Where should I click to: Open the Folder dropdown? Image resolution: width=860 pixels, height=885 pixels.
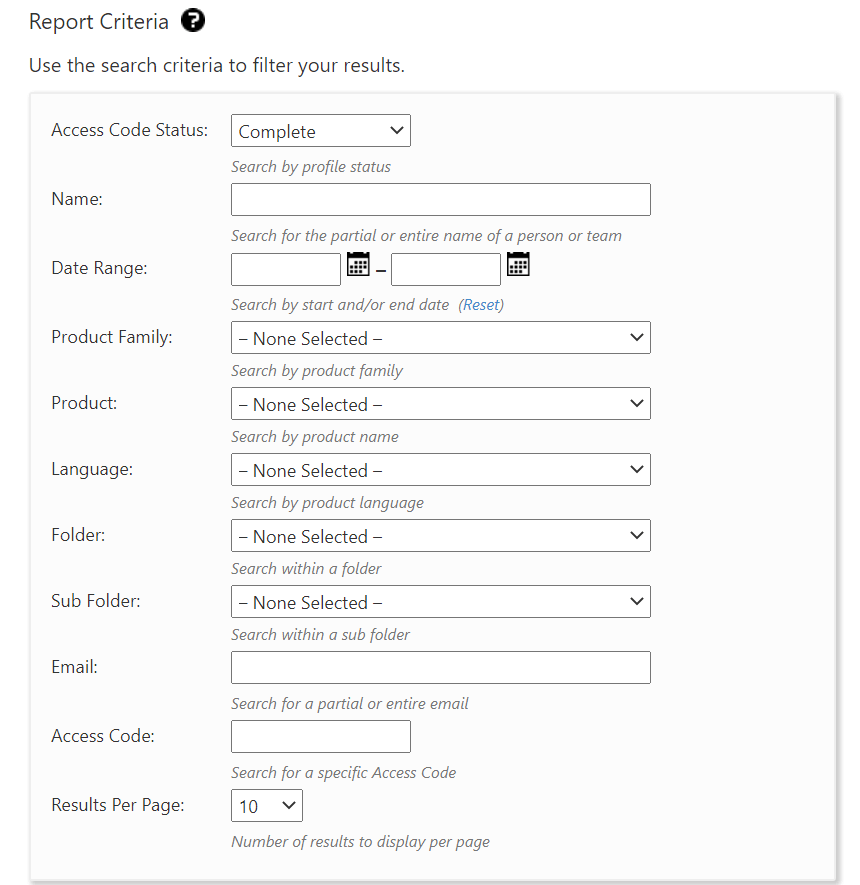441,536
